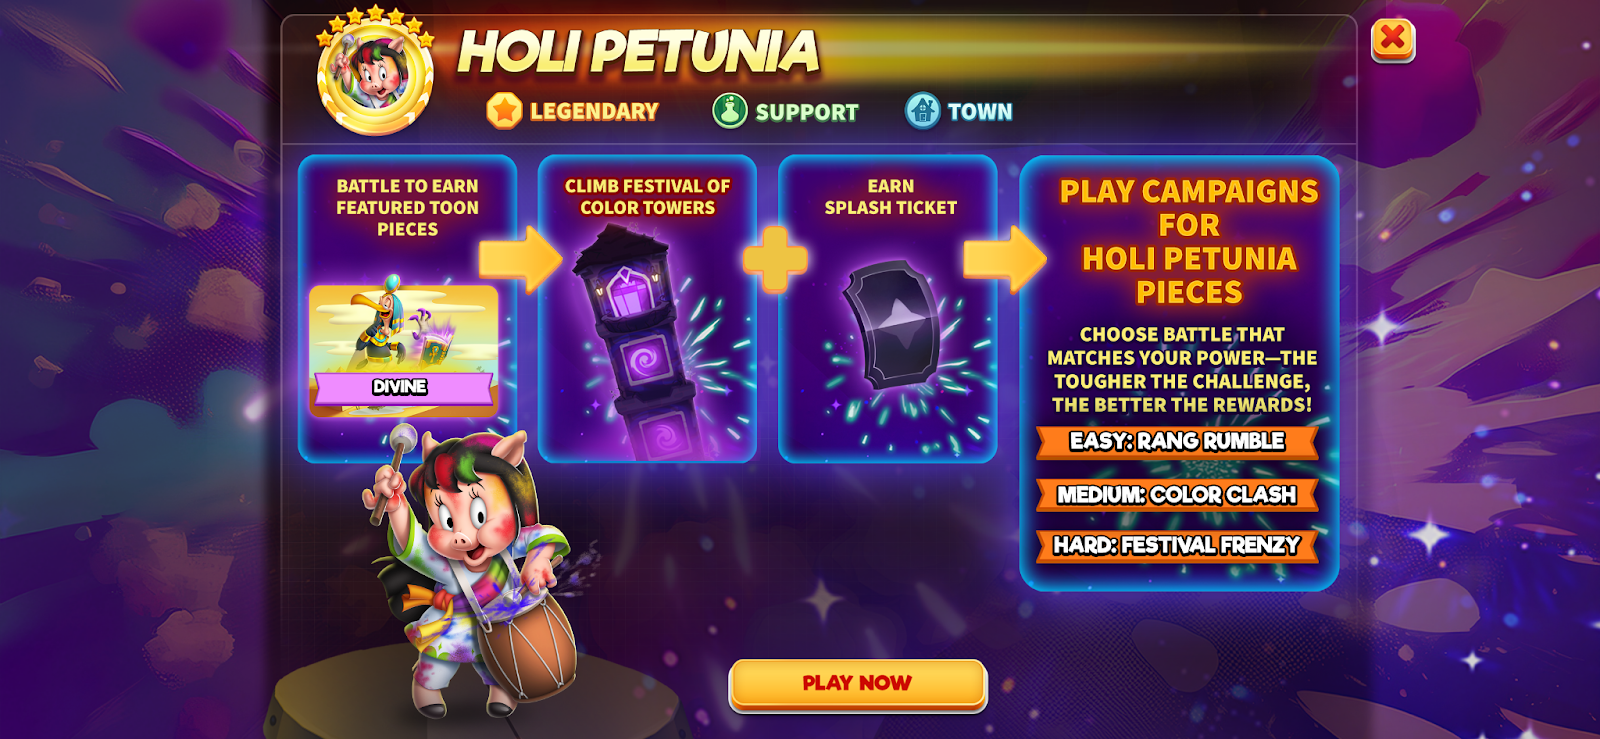Choose Easy: Rang Rumble campaign

tap(1177, 441)
